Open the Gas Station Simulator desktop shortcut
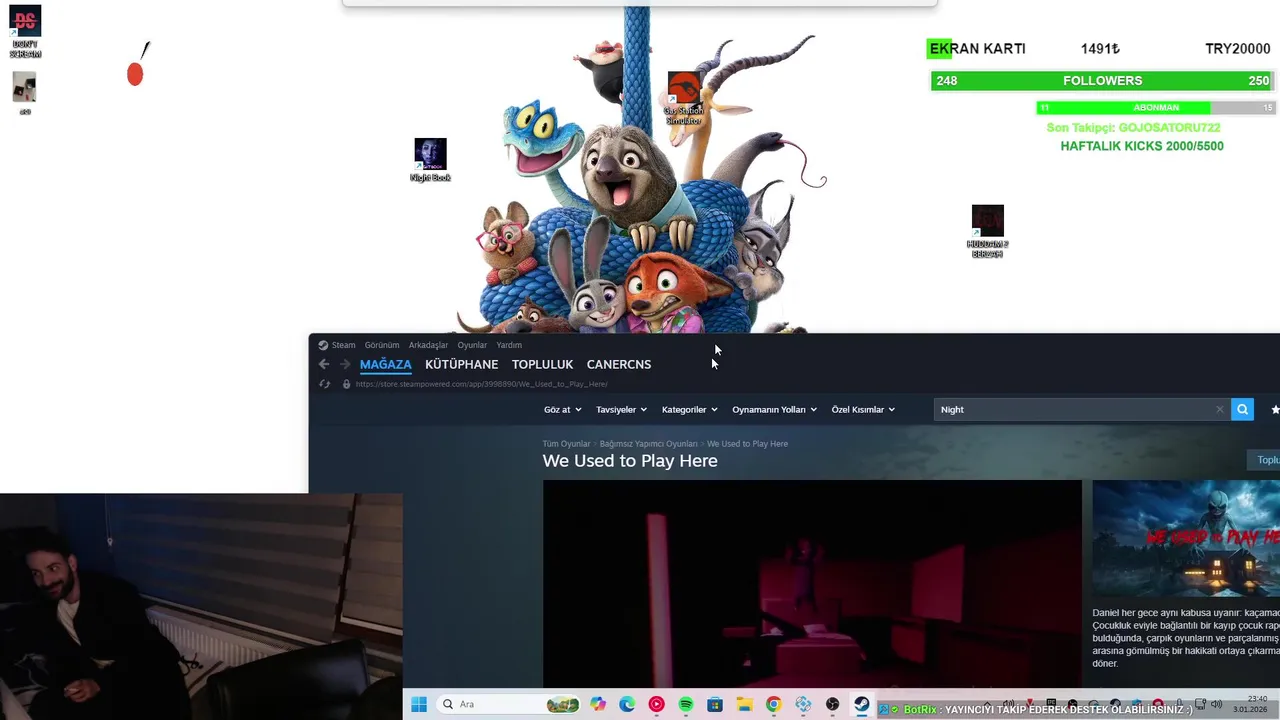The height and width of the screenshot is (720, 1280). point(684,98)
